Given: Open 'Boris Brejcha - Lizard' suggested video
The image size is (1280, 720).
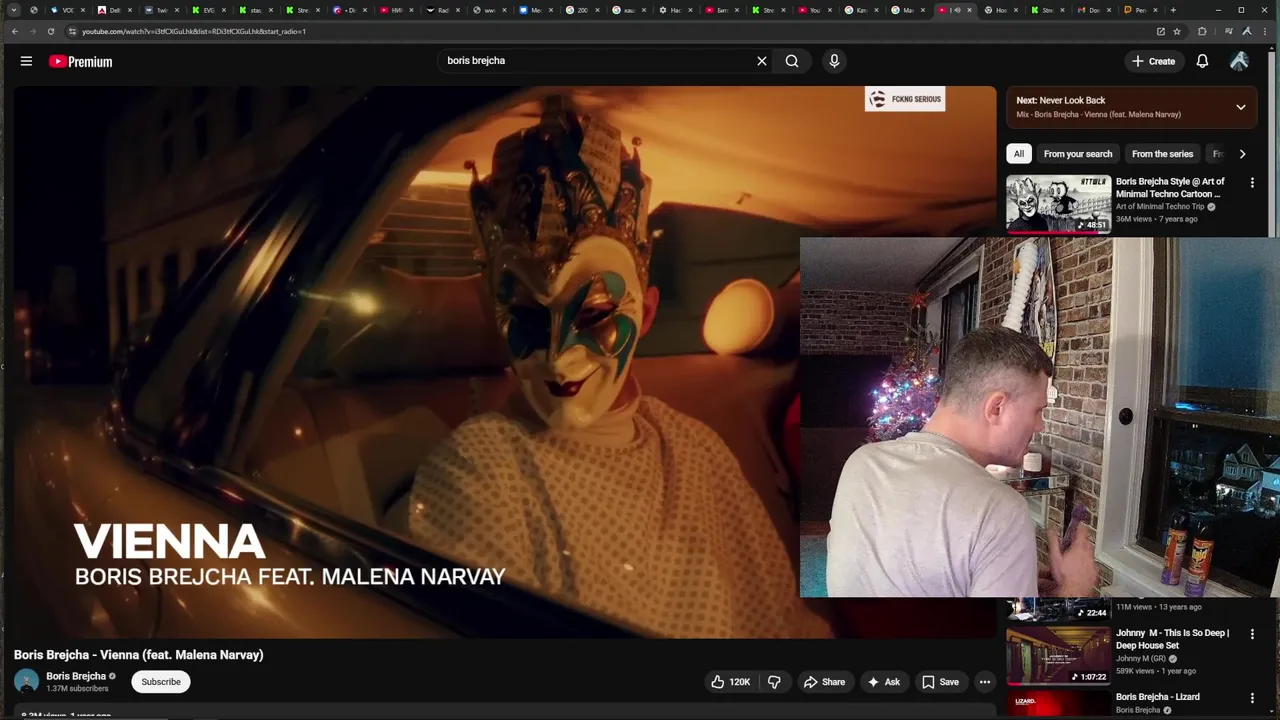Looking at the screenshot, I should (x=1158, y=697).
